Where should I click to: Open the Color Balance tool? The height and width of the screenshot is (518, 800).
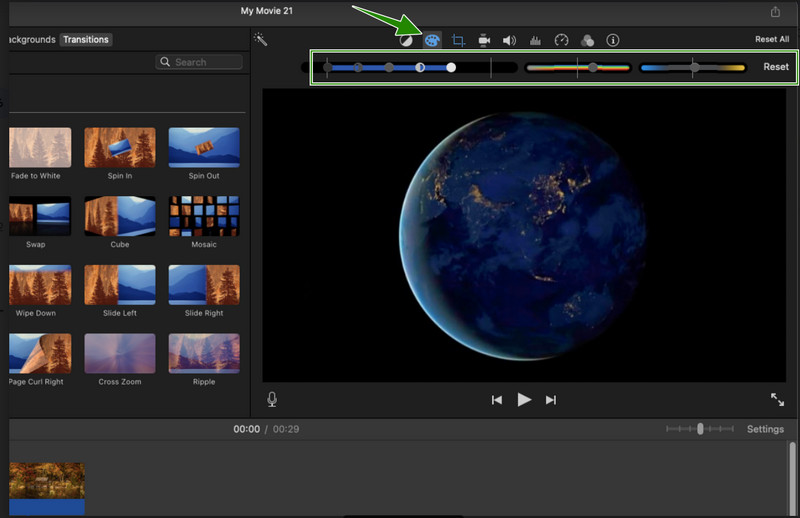coord(406,41)
